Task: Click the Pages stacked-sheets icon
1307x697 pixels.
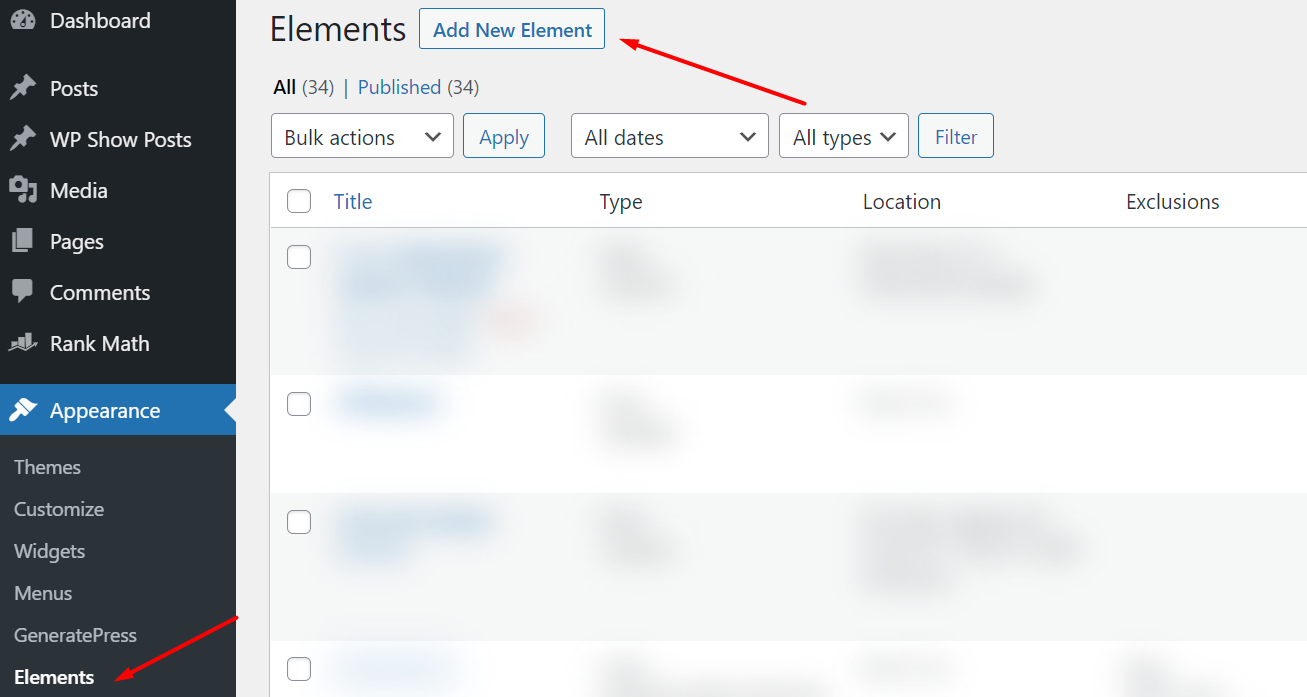Action: (23, 241)
